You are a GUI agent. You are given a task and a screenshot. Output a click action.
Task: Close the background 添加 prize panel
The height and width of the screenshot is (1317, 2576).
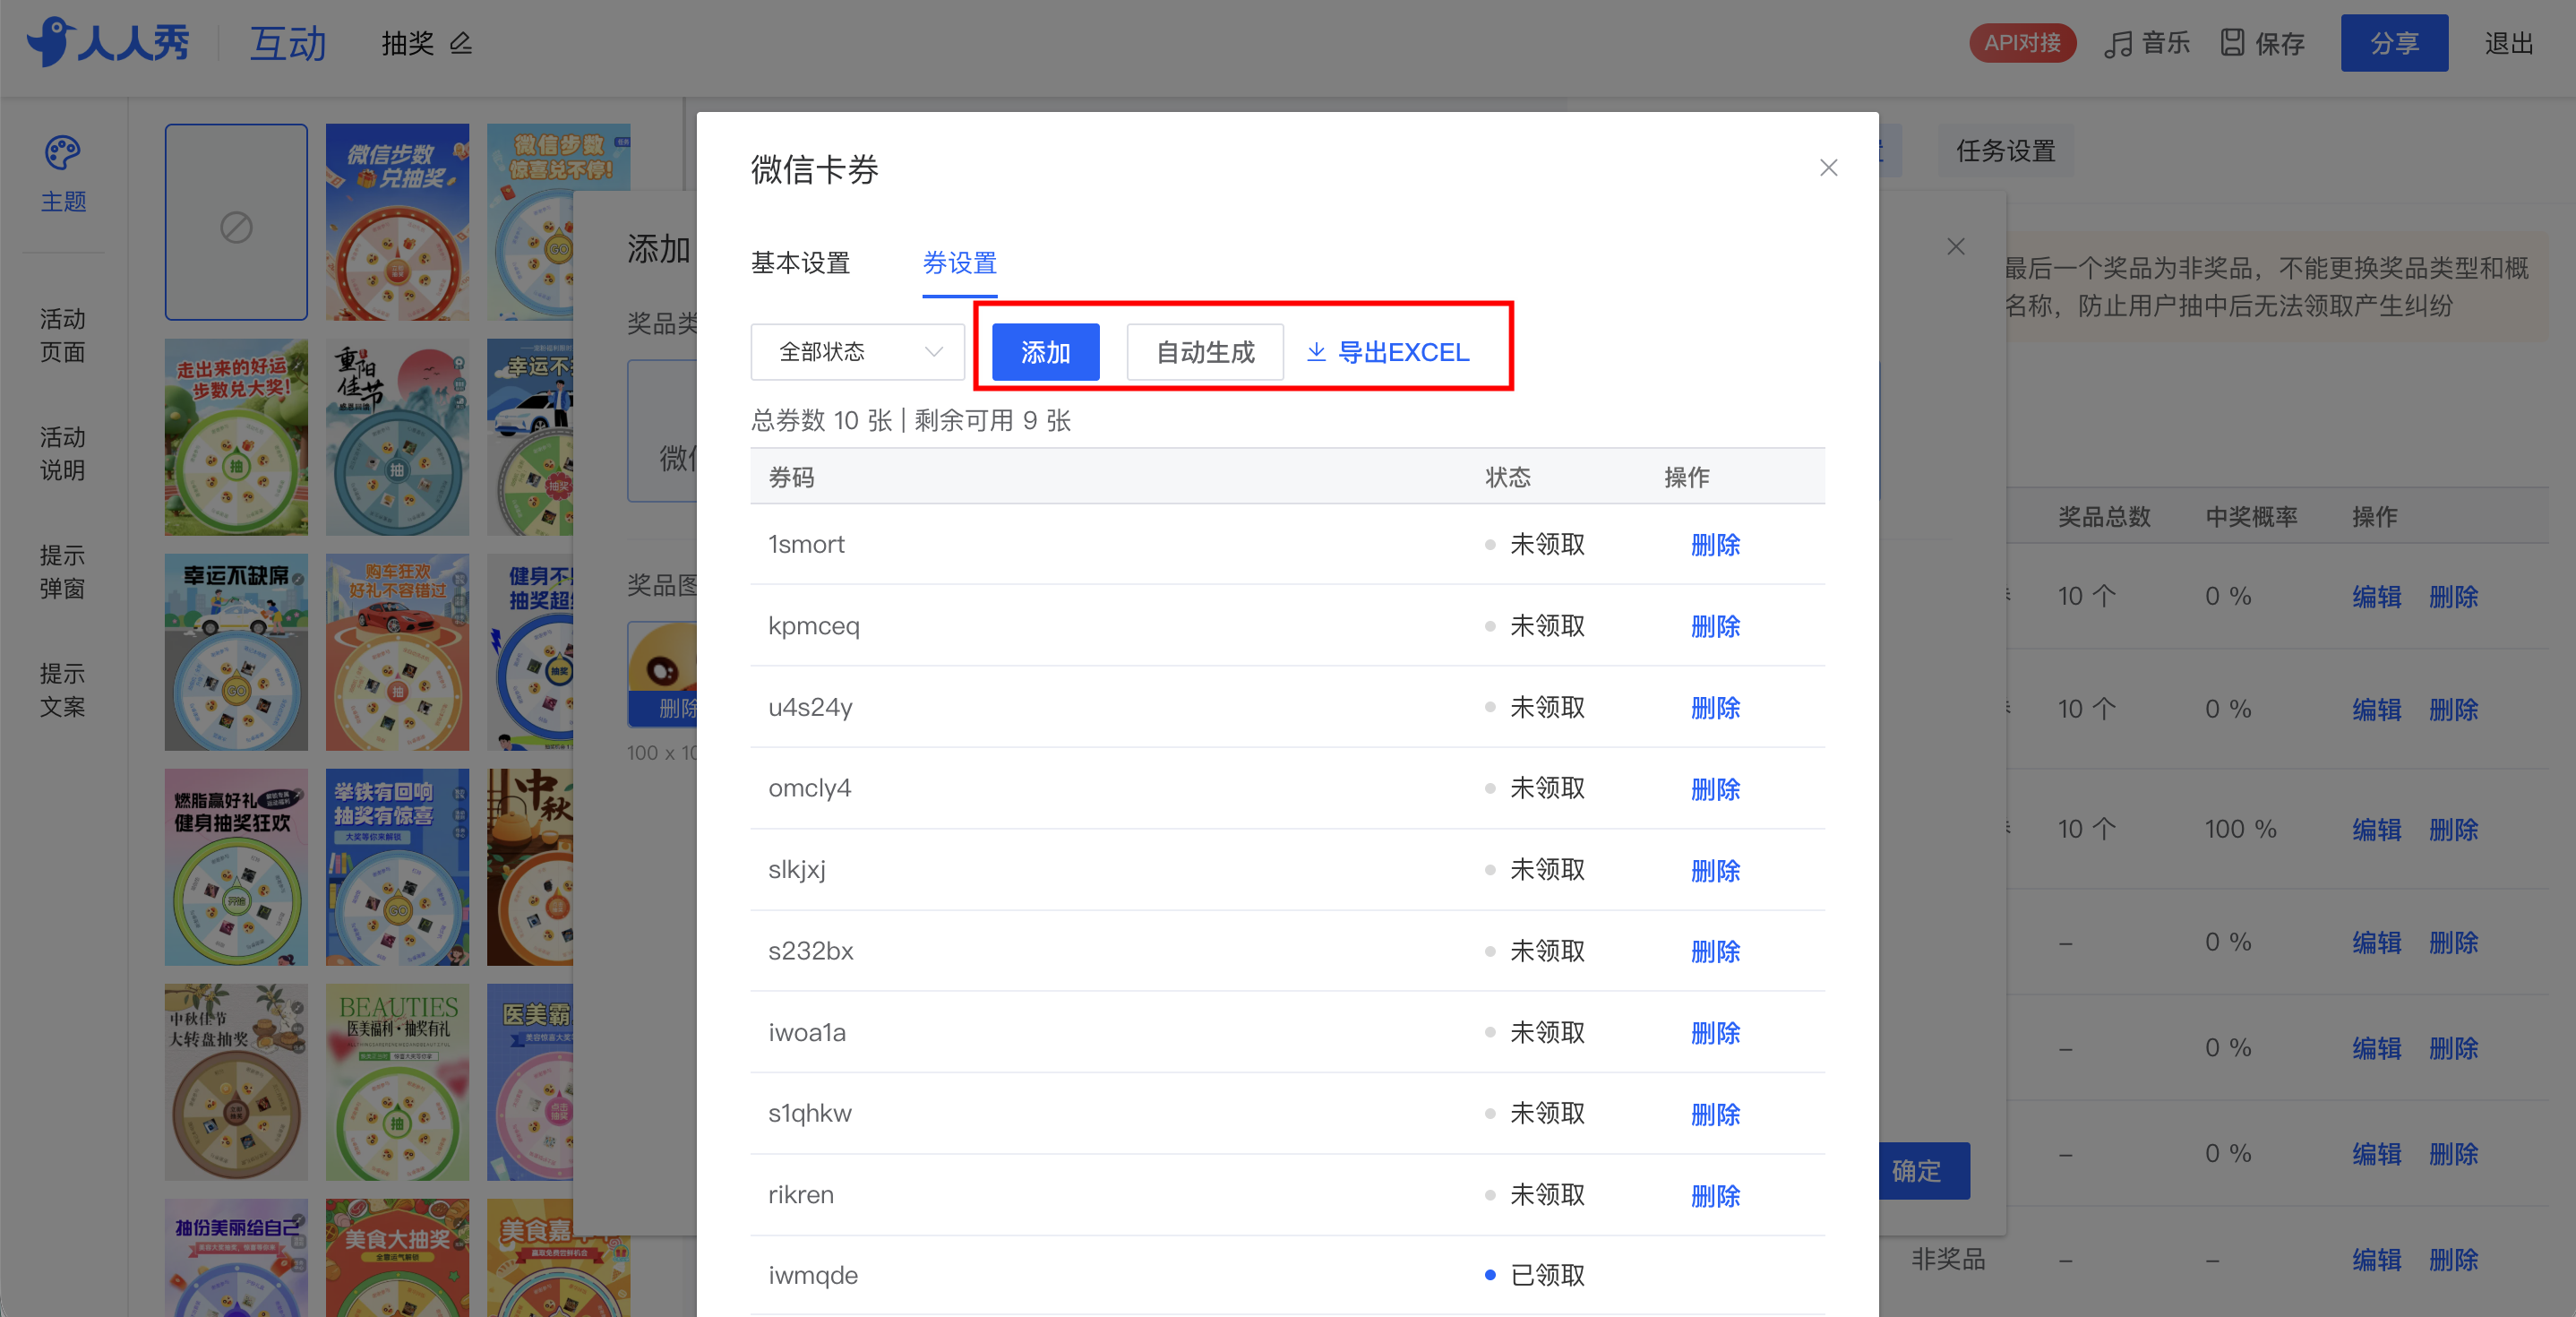pos(1956,246)
